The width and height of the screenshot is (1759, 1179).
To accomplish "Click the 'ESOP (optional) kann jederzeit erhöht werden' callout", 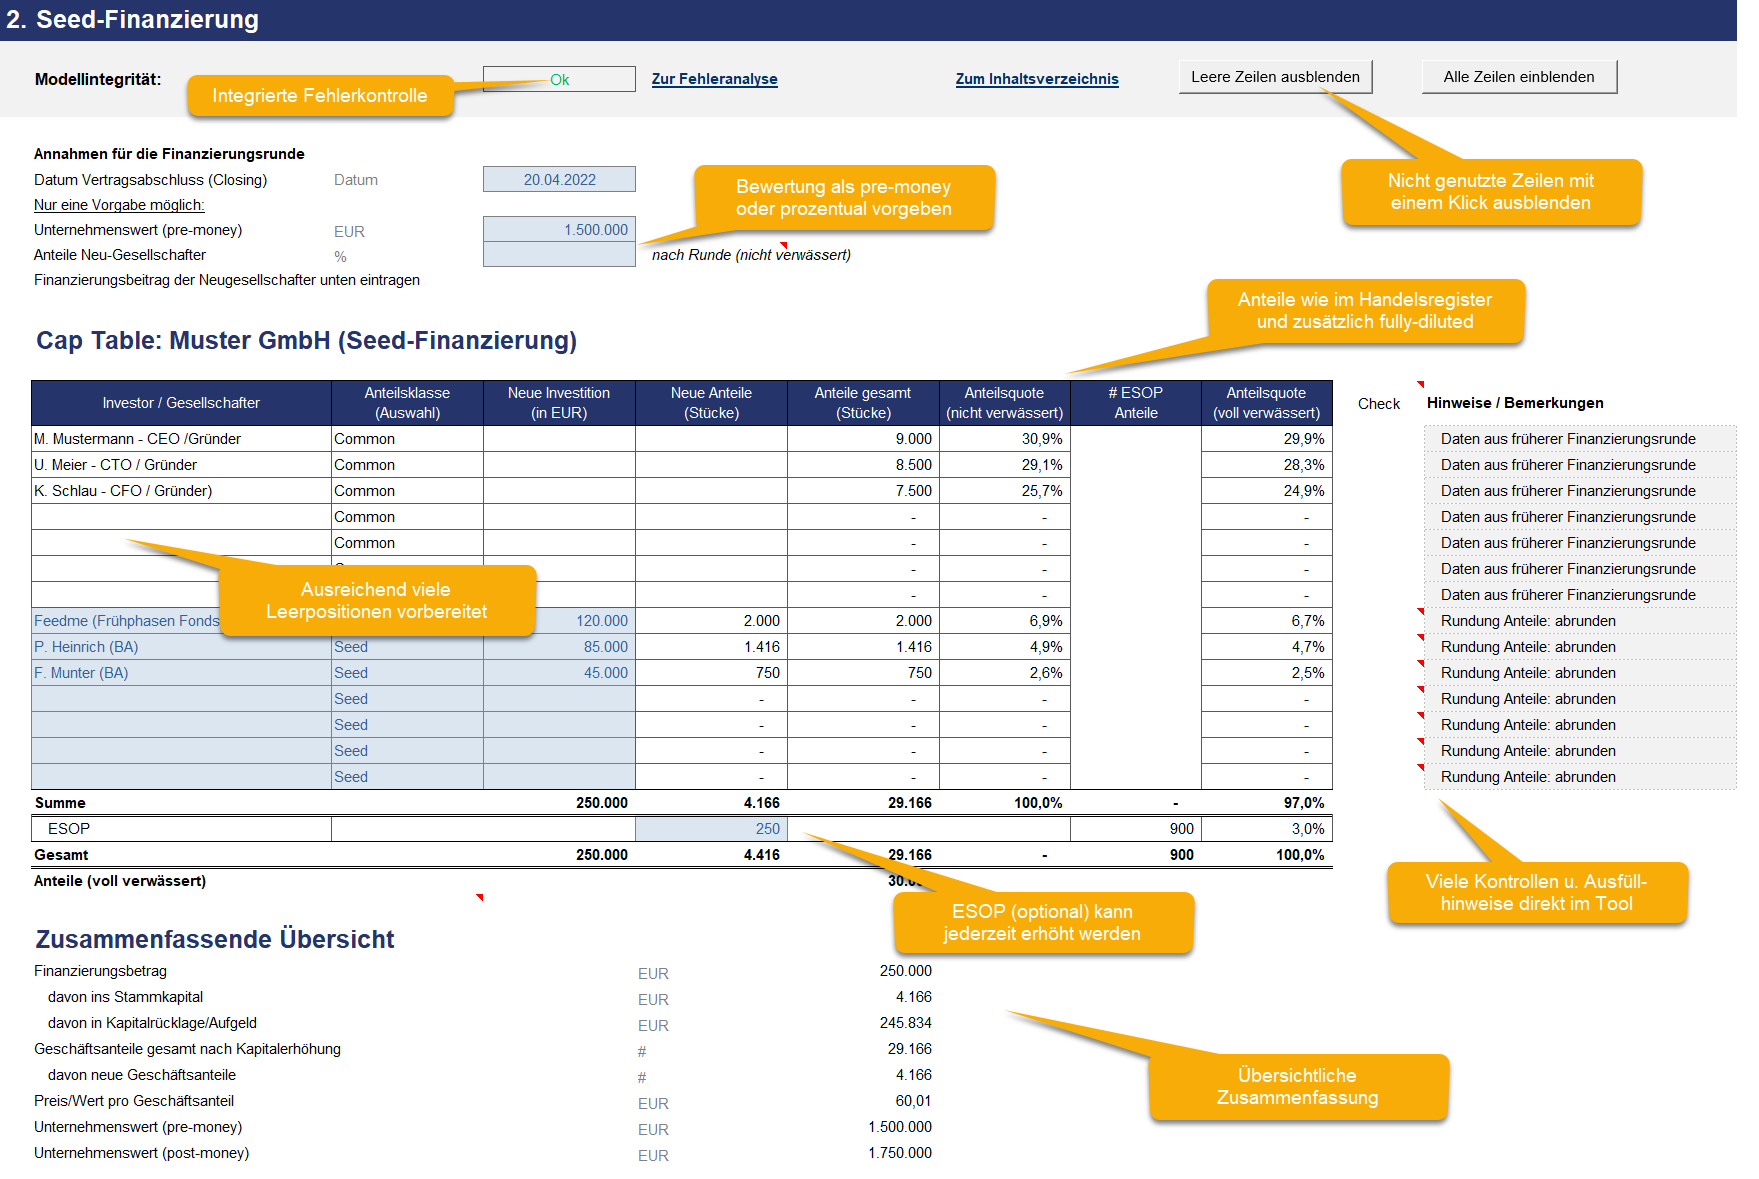I will coord(1042,922).
